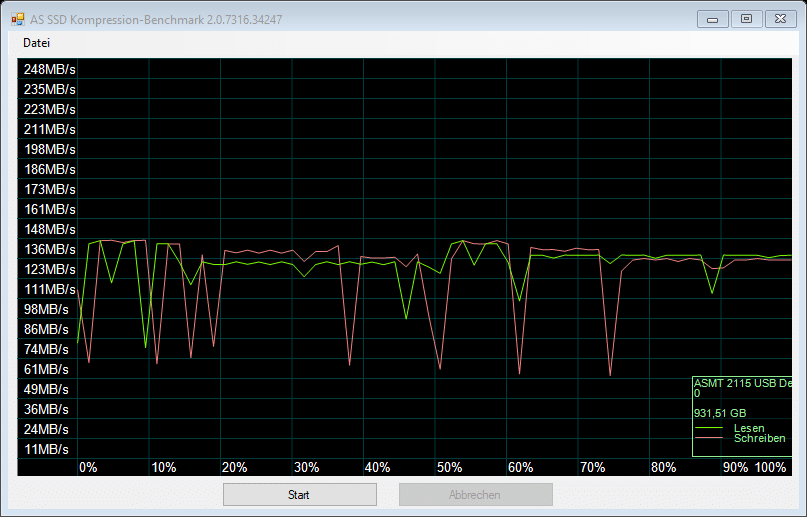The image size is (807, 517).
Task: Click the 248MB/s axis label
Action: point(49,69)
